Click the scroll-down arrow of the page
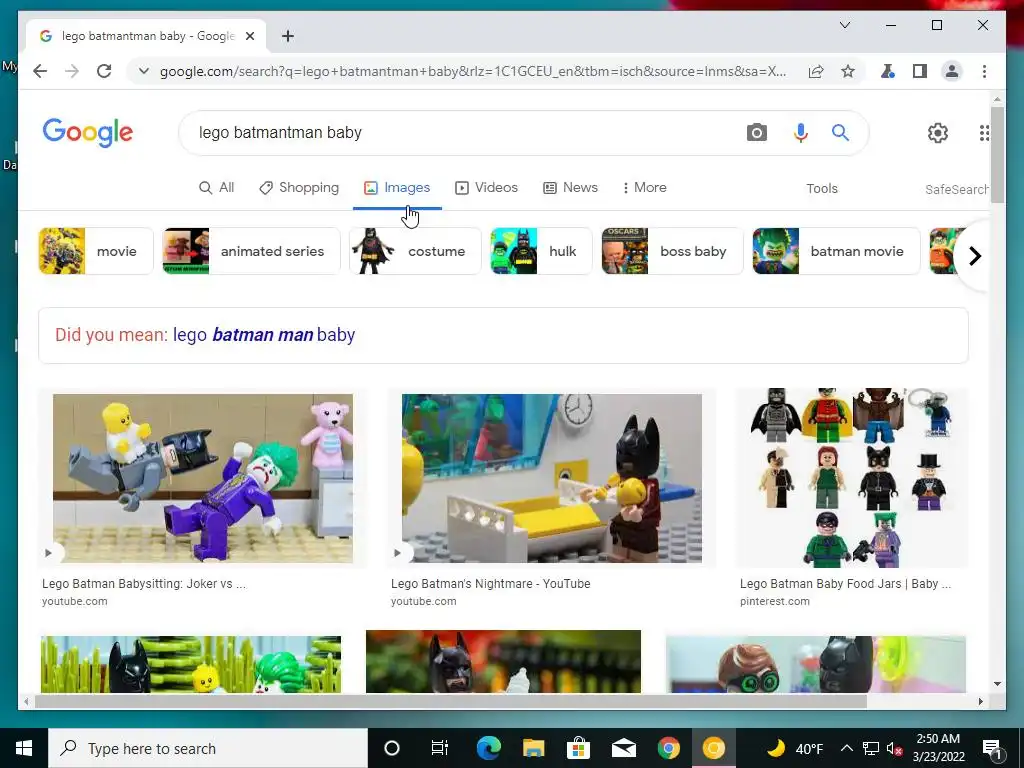The width and height of the screenshot is (1024, 768). 997,684
